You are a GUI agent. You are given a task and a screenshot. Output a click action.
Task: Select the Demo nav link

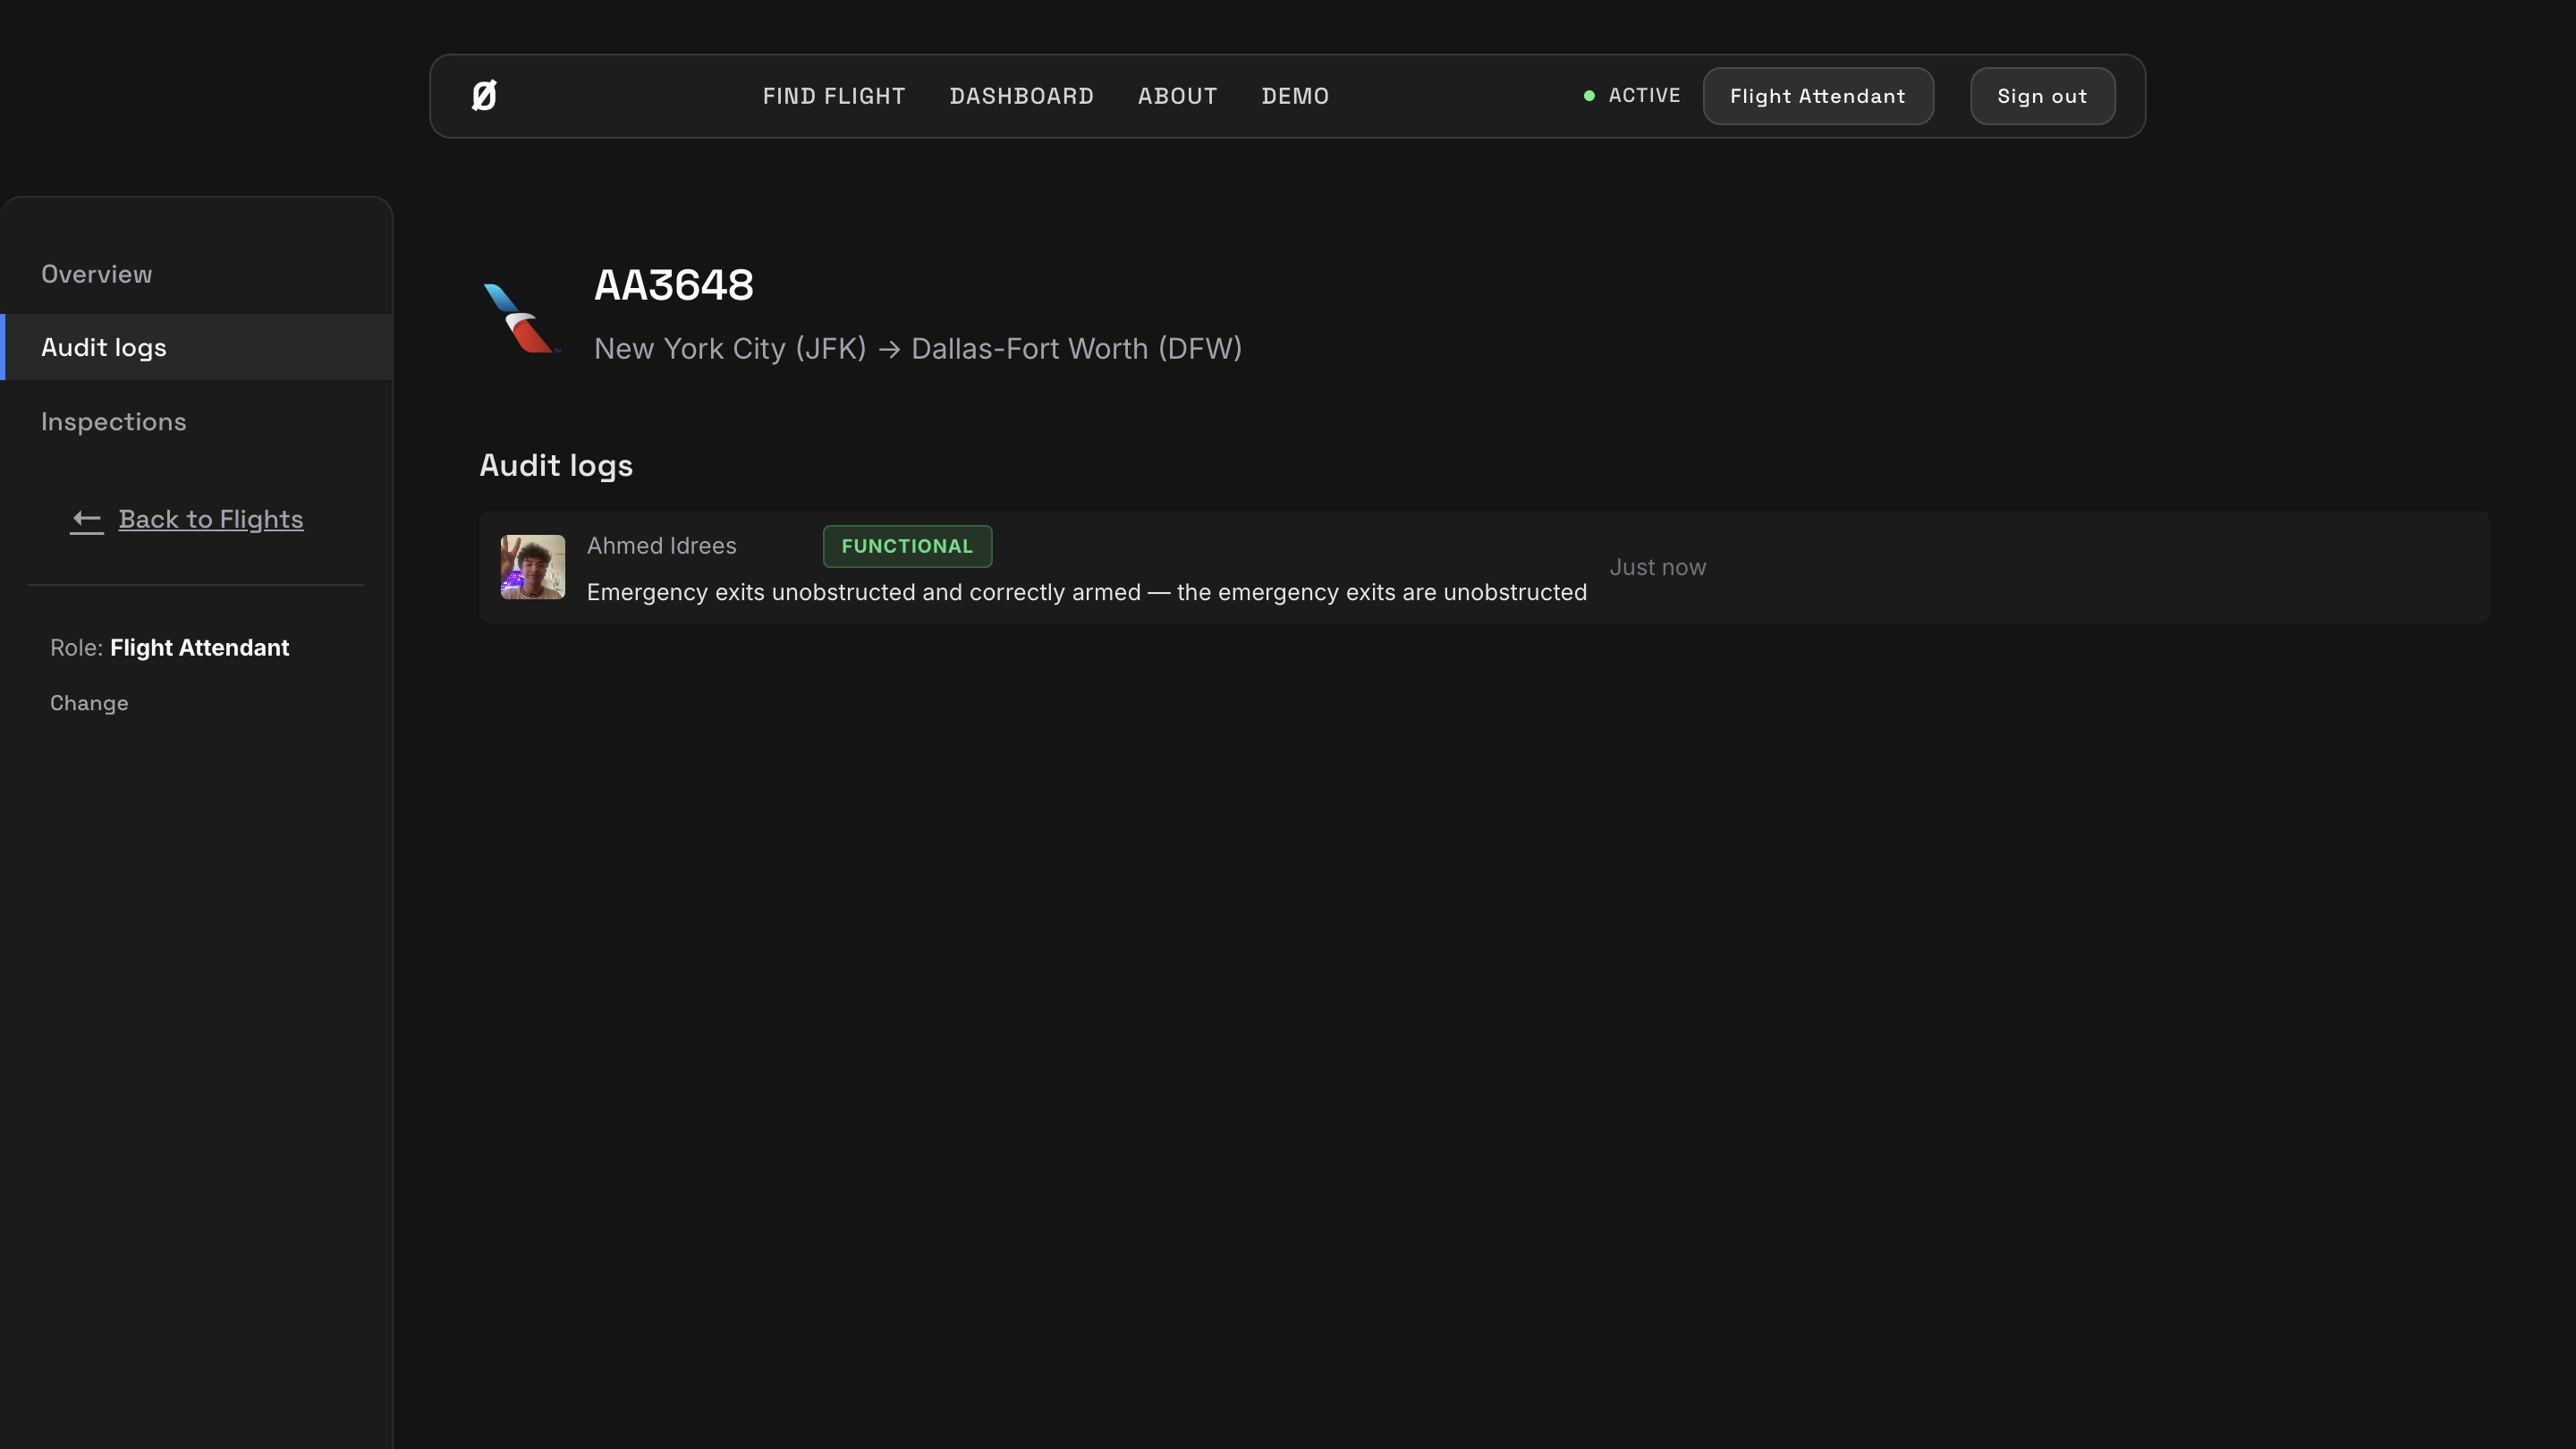coord(1295,96)
